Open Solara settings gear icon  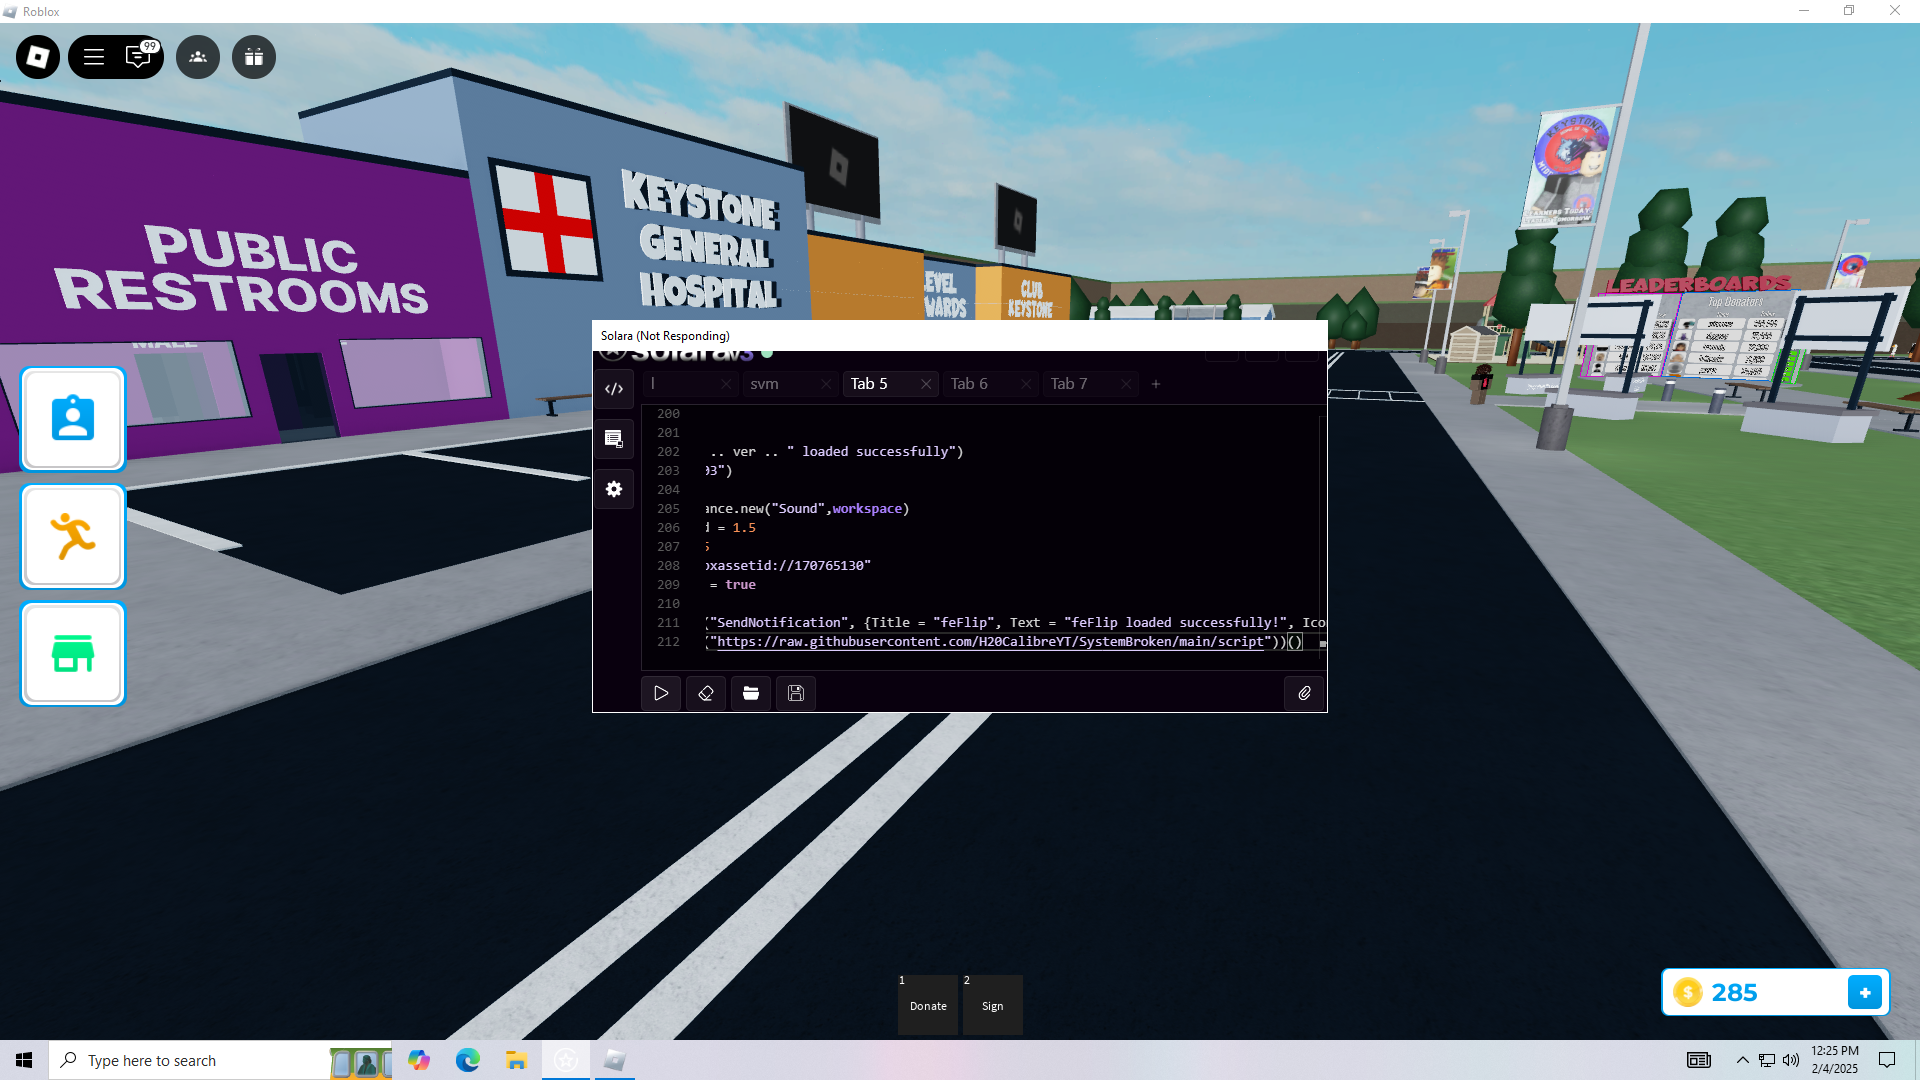coord(614,489)
